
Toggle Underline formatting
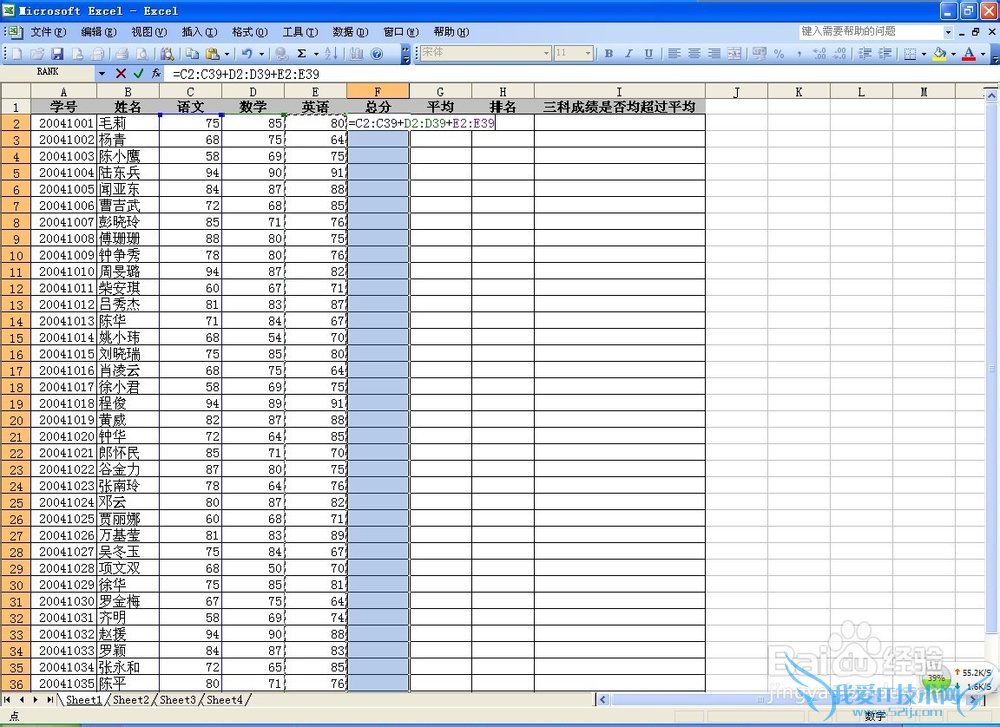coord(649,54)
